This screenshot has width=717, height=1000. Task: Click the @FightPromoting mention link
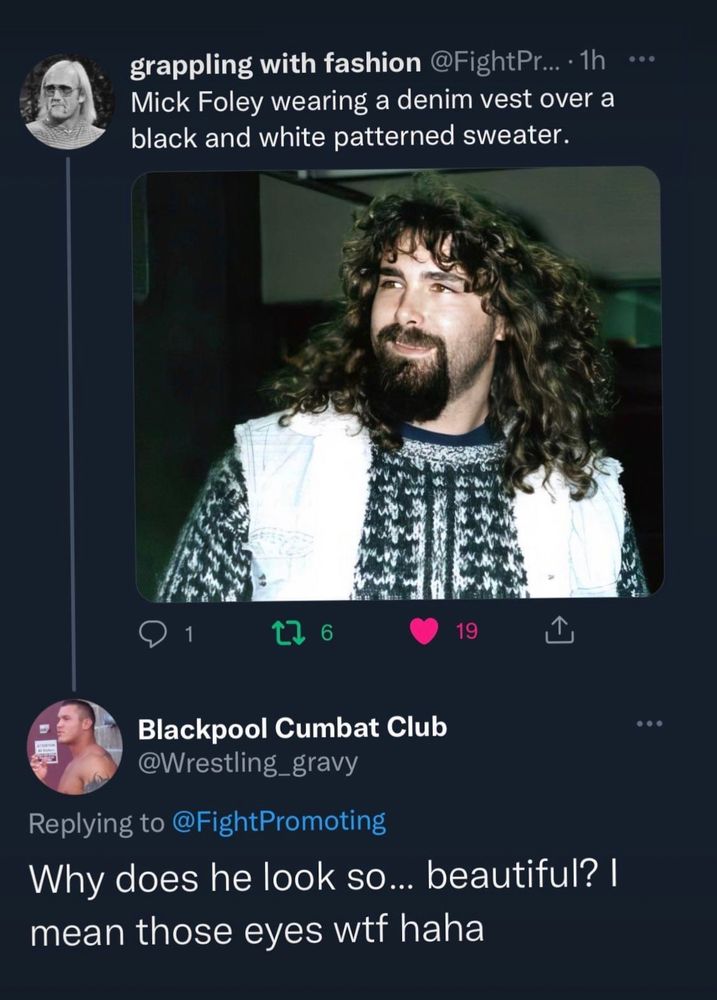coord(279,822)
